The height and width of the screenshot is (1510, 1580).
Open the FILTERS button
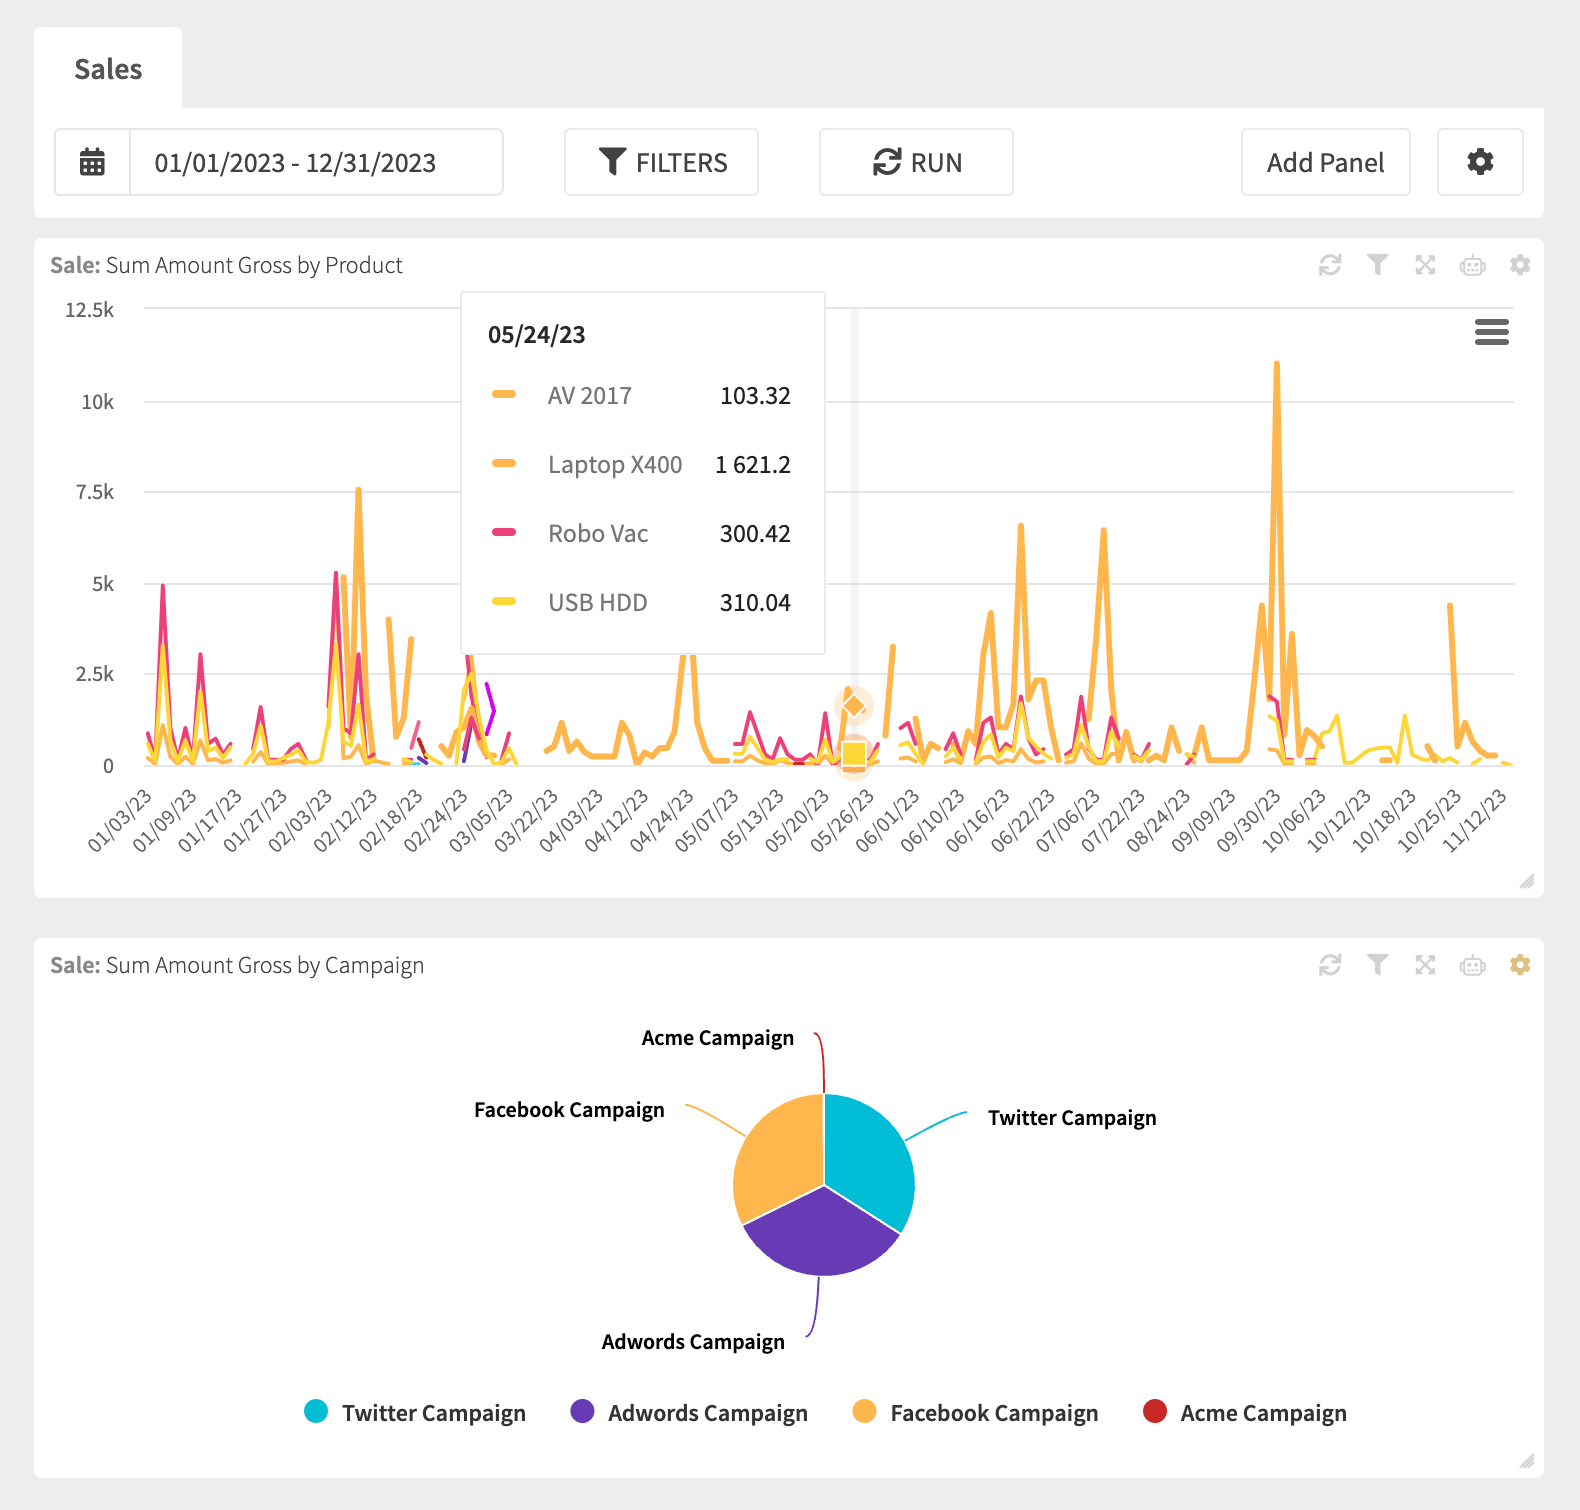pos(661,162)
